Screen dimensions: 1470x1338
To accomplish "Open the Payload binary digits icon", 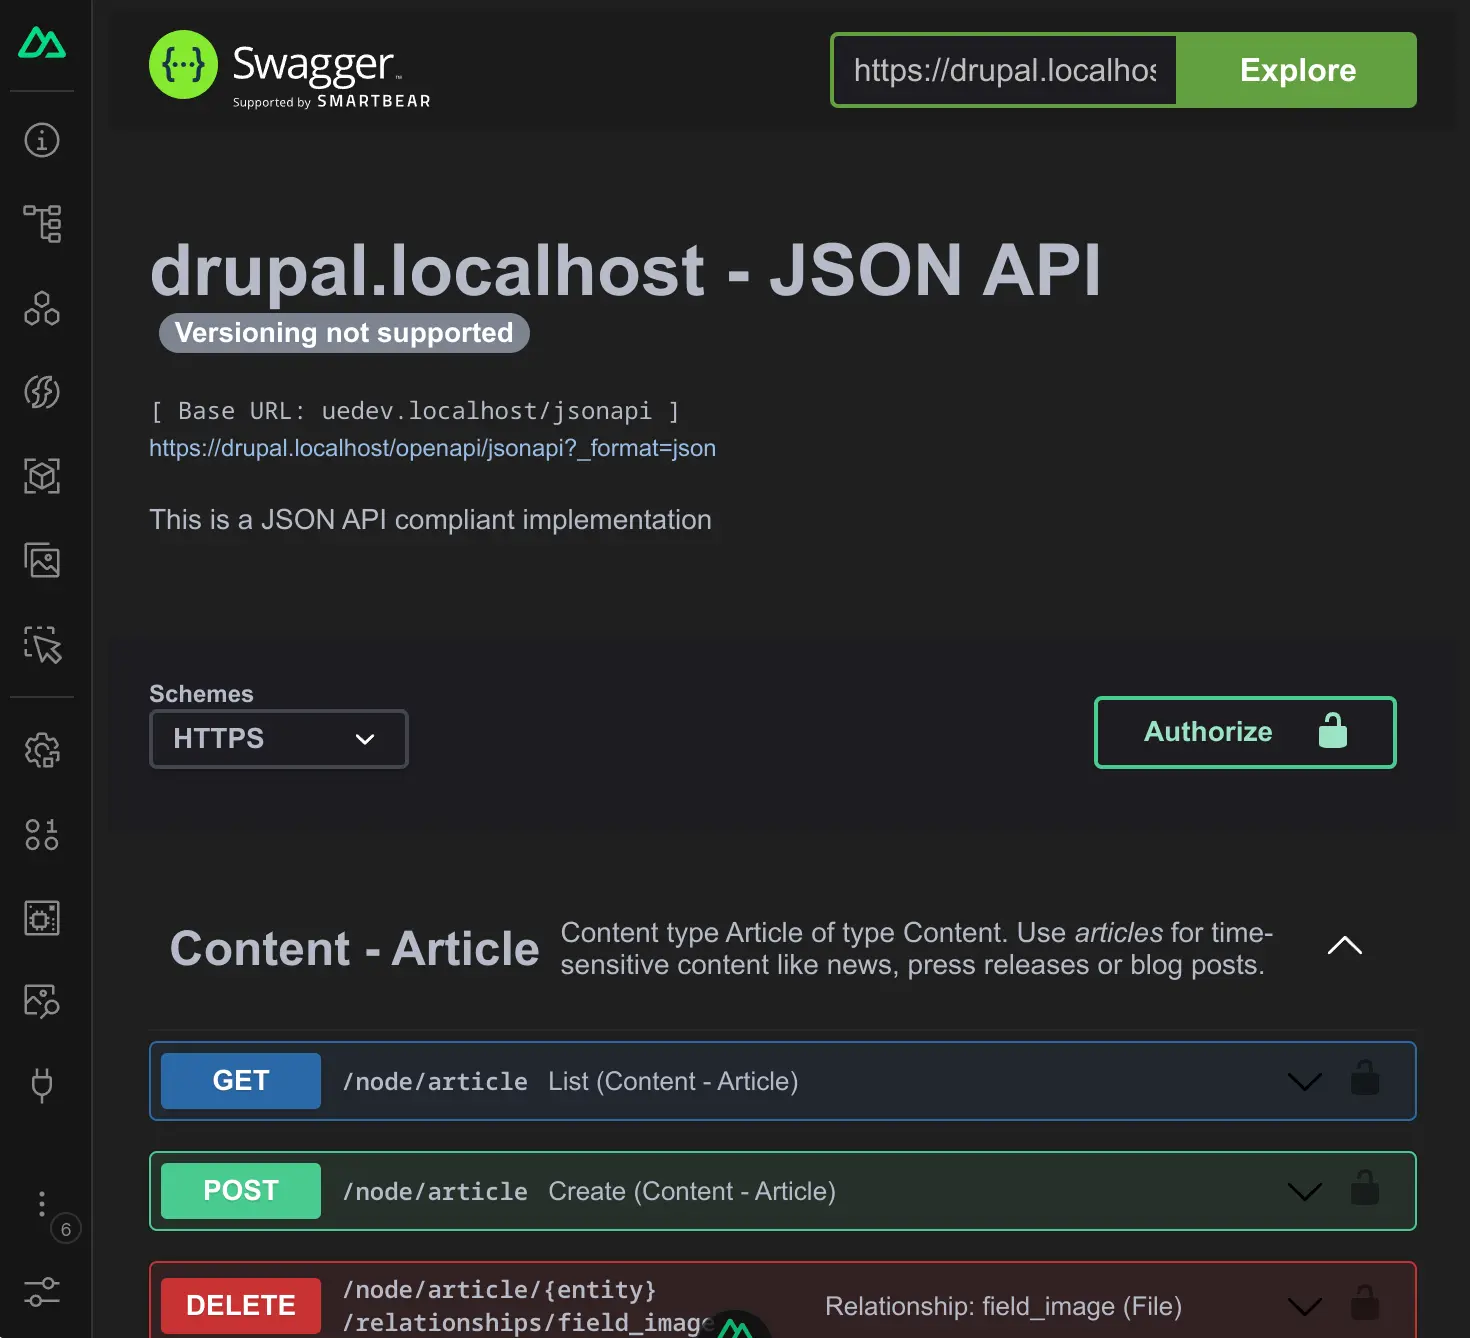I will [x=42, y=834].
